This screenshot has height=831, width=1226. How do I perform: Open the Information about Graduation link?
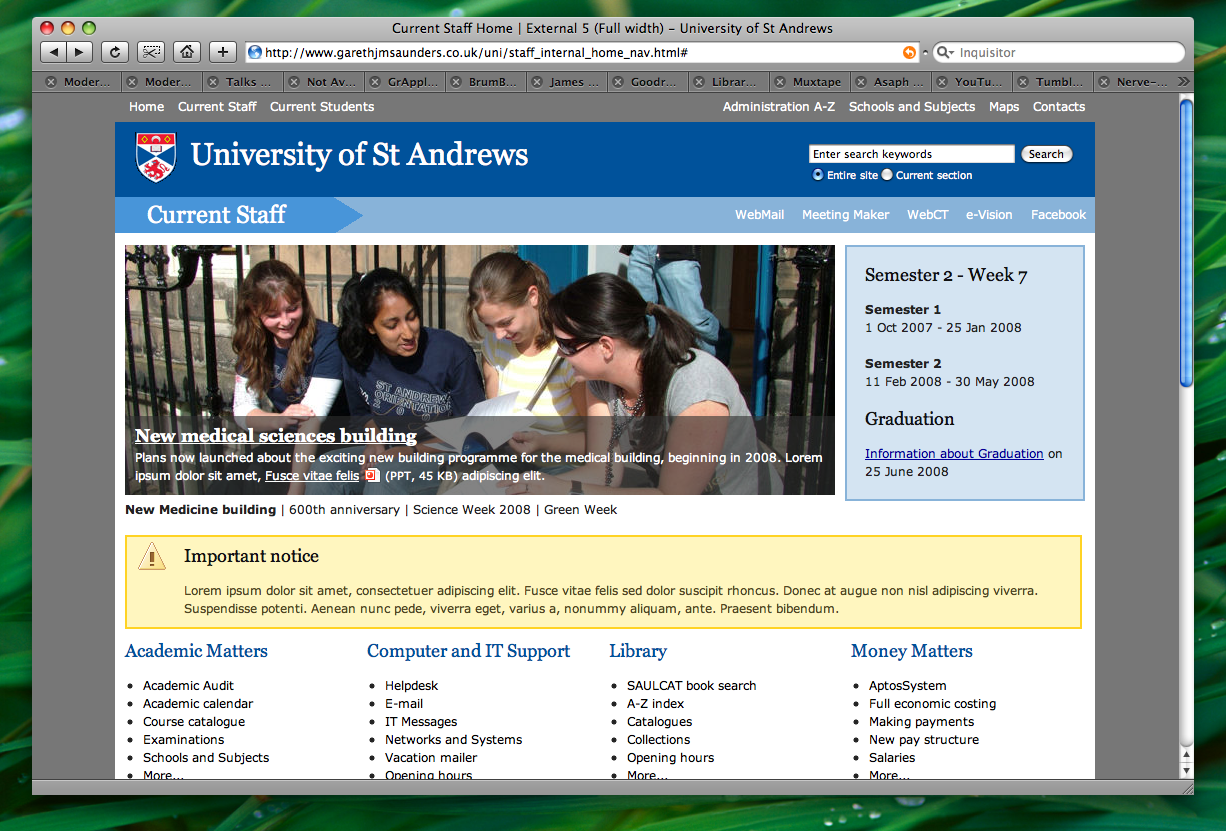click(953, 454)
